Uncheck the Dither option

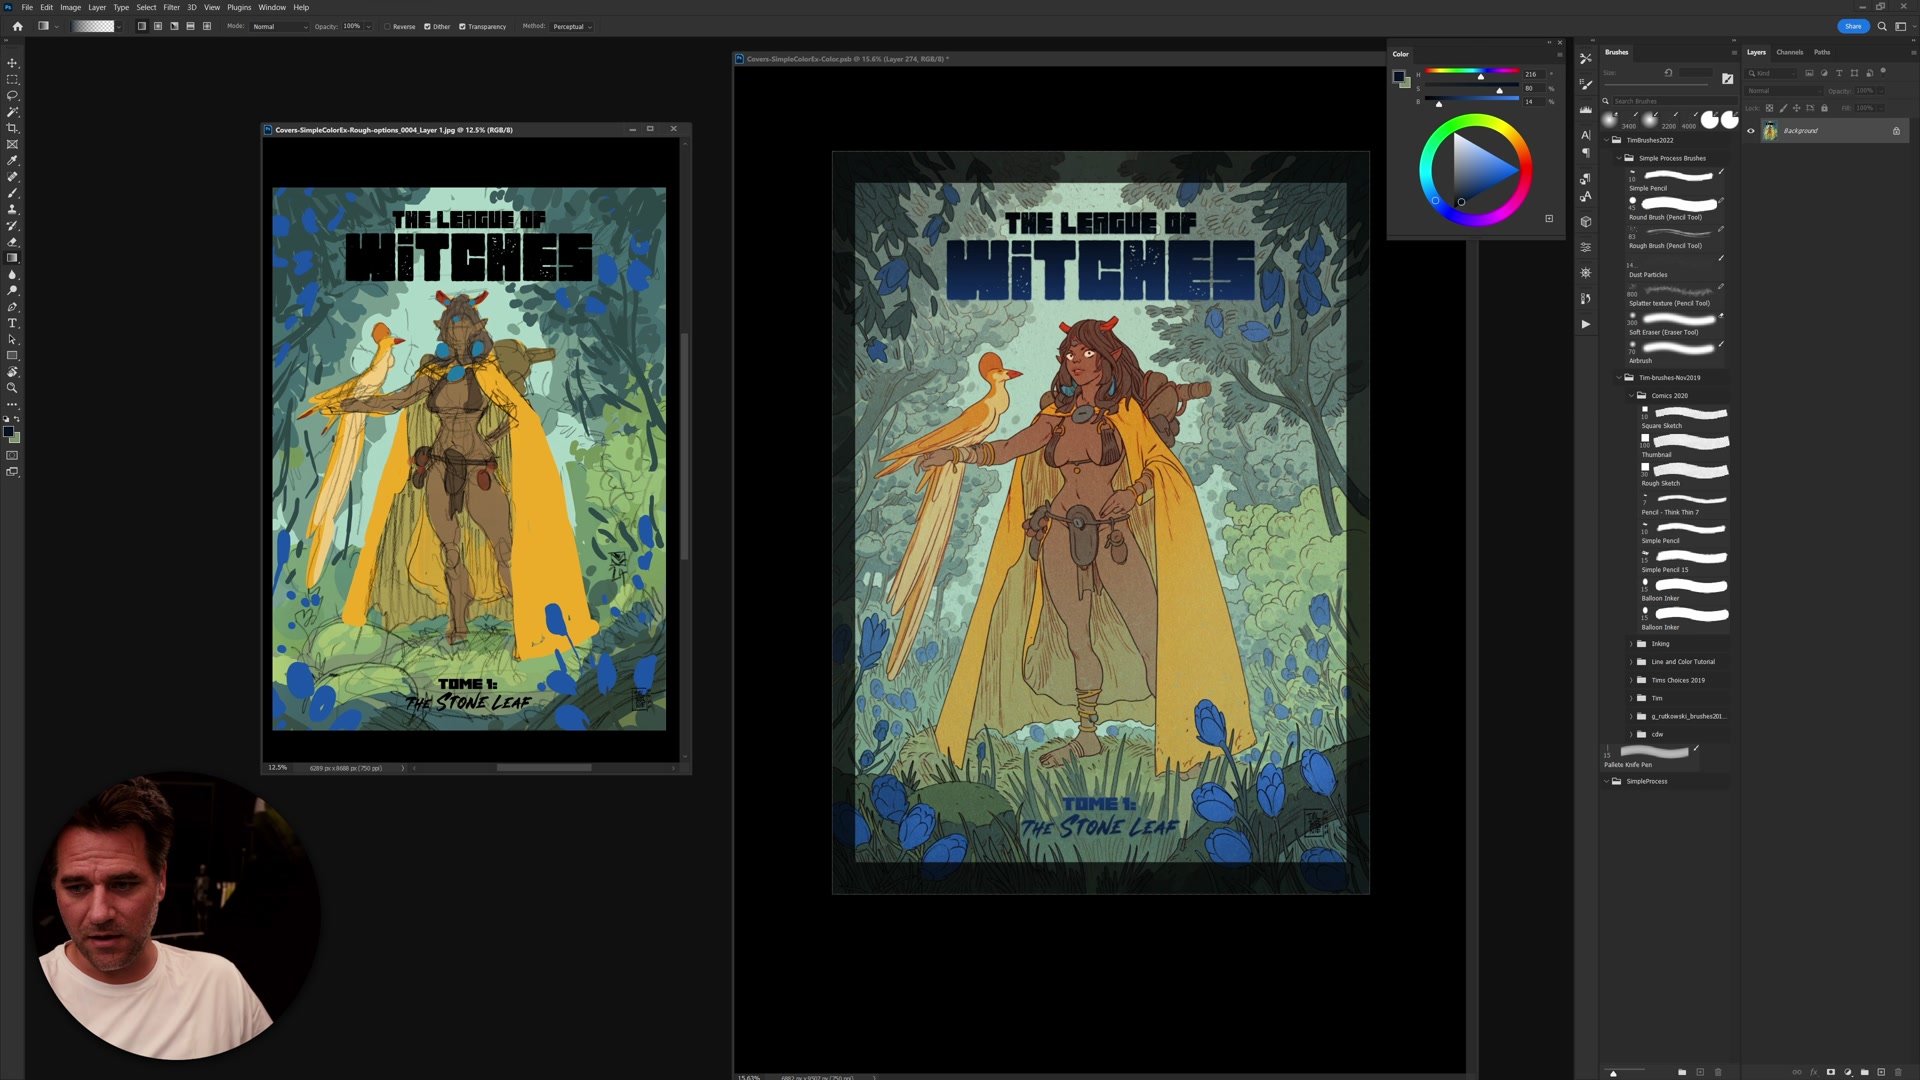pyautogui.click(x=427, y=27)
